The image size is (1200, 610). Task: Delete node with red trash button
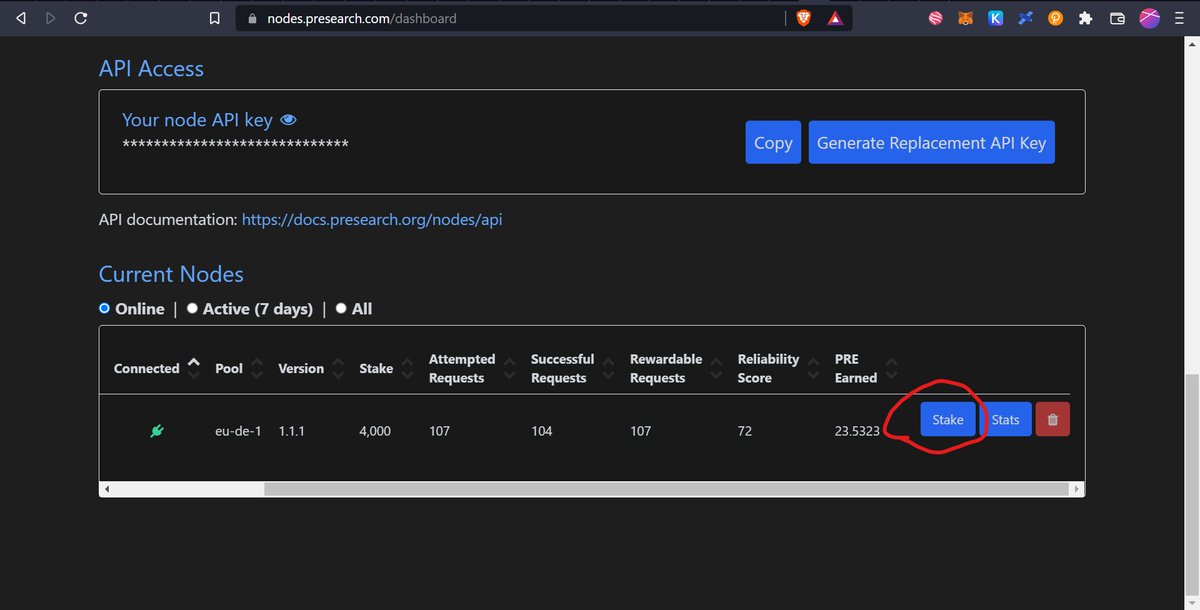1052,419
